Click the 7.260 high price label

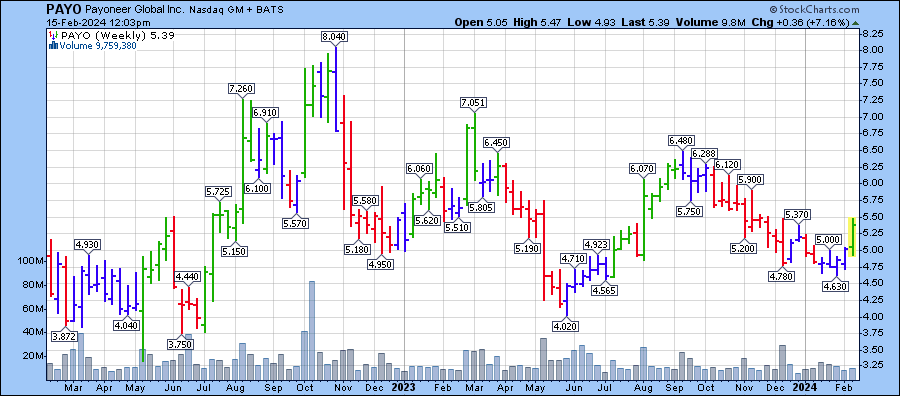240,88
